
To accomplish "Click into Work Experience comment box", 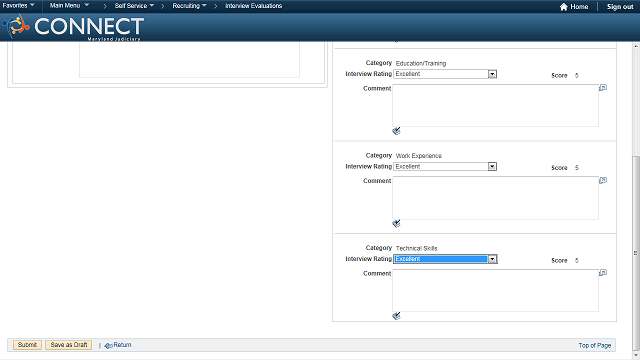I will (496, 198).
